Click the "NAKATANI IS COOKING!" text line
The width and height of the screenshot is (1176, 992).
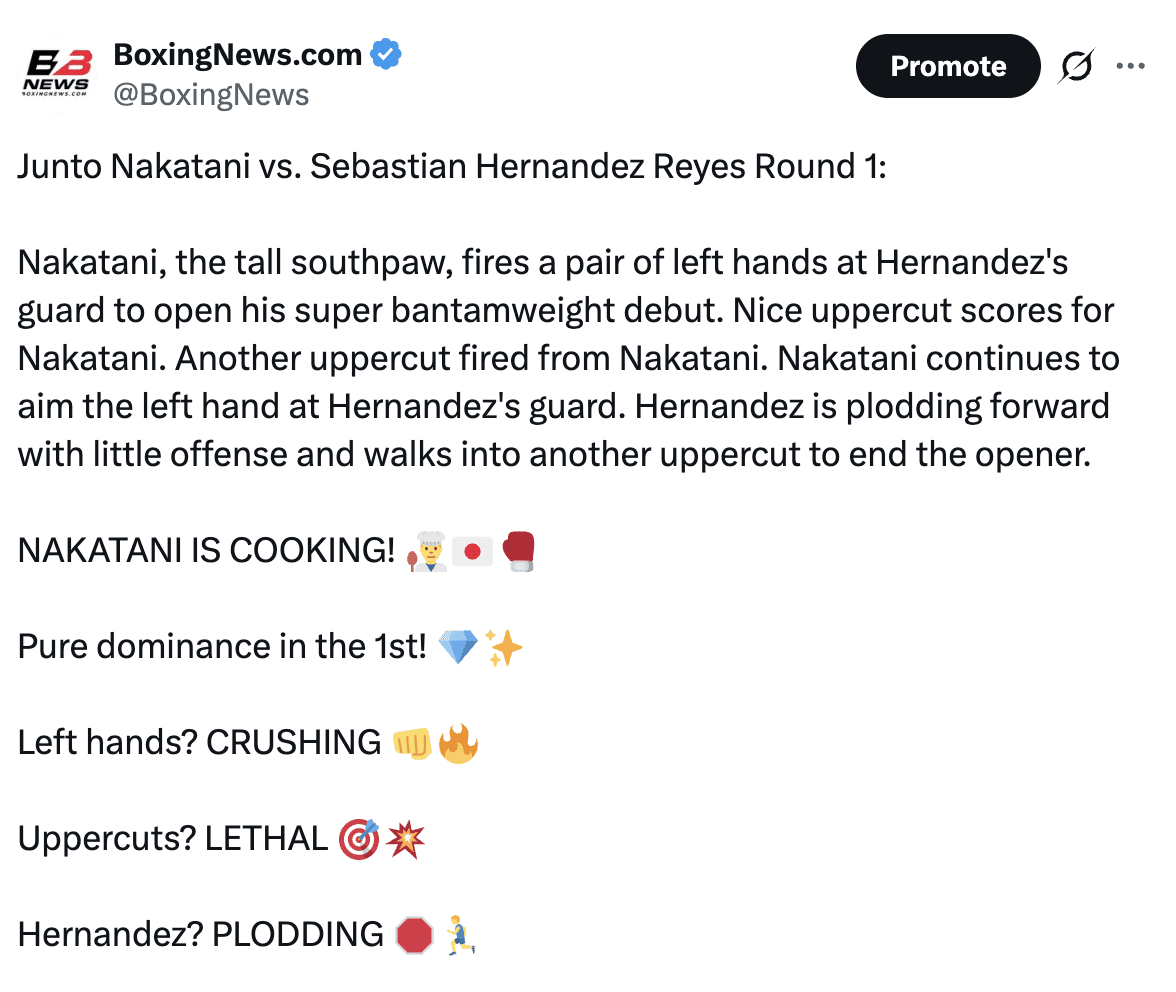[206, 551]
